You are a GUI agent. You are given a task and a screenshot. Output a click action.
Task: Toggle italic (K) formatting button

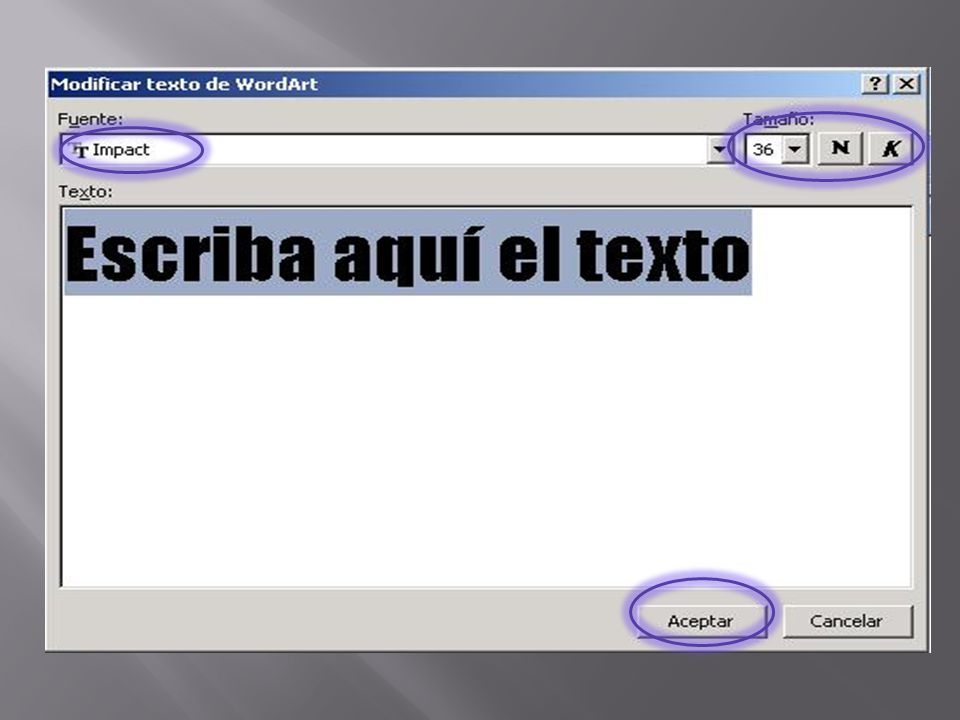pos(890,149)
